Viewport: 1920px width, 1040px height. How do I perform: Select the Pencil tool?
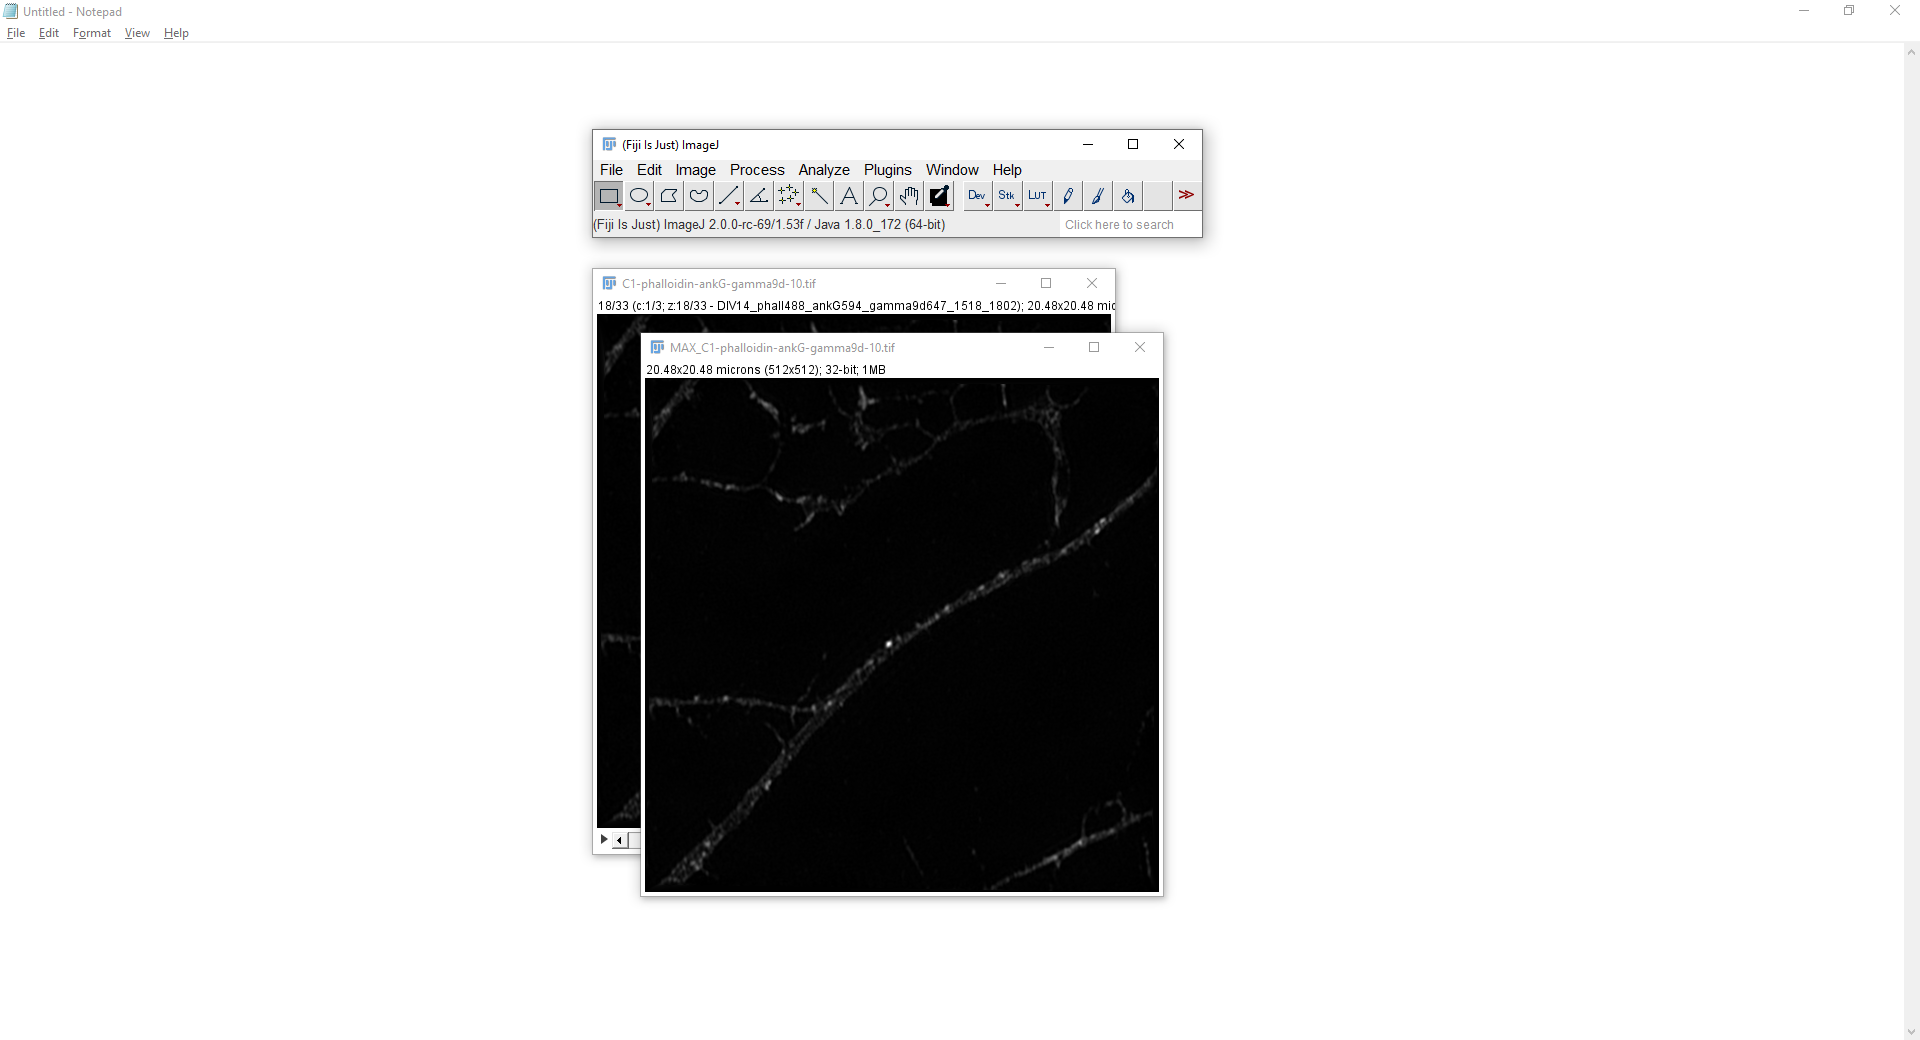(1067, 196)
